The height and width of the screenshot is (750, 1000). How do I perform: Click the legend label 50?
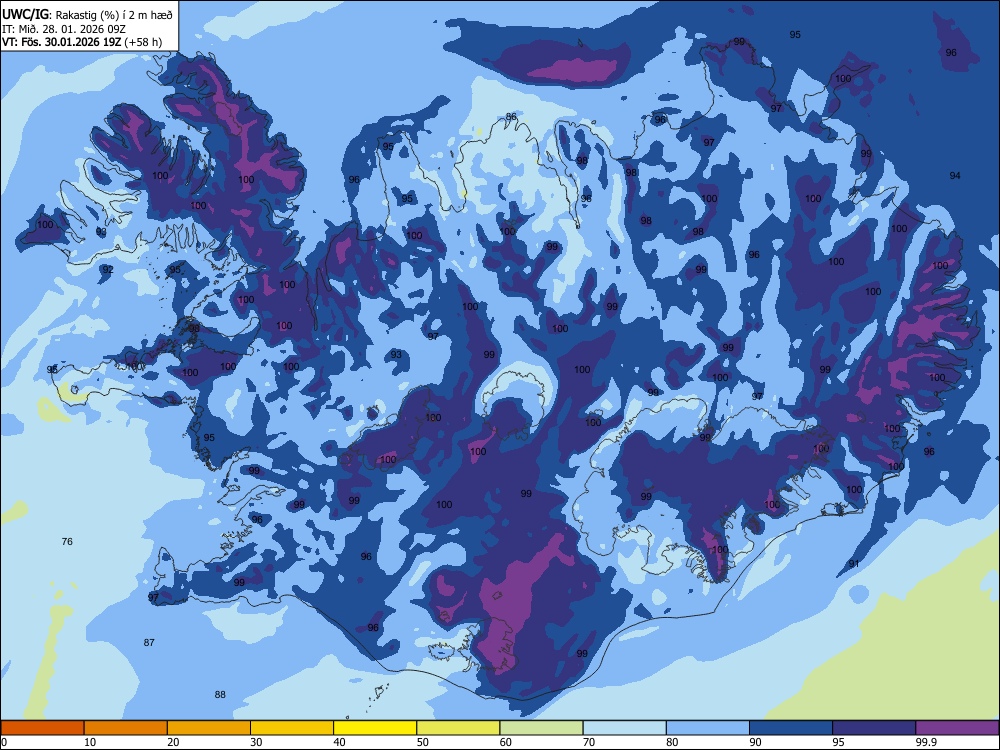click(423, 742)
